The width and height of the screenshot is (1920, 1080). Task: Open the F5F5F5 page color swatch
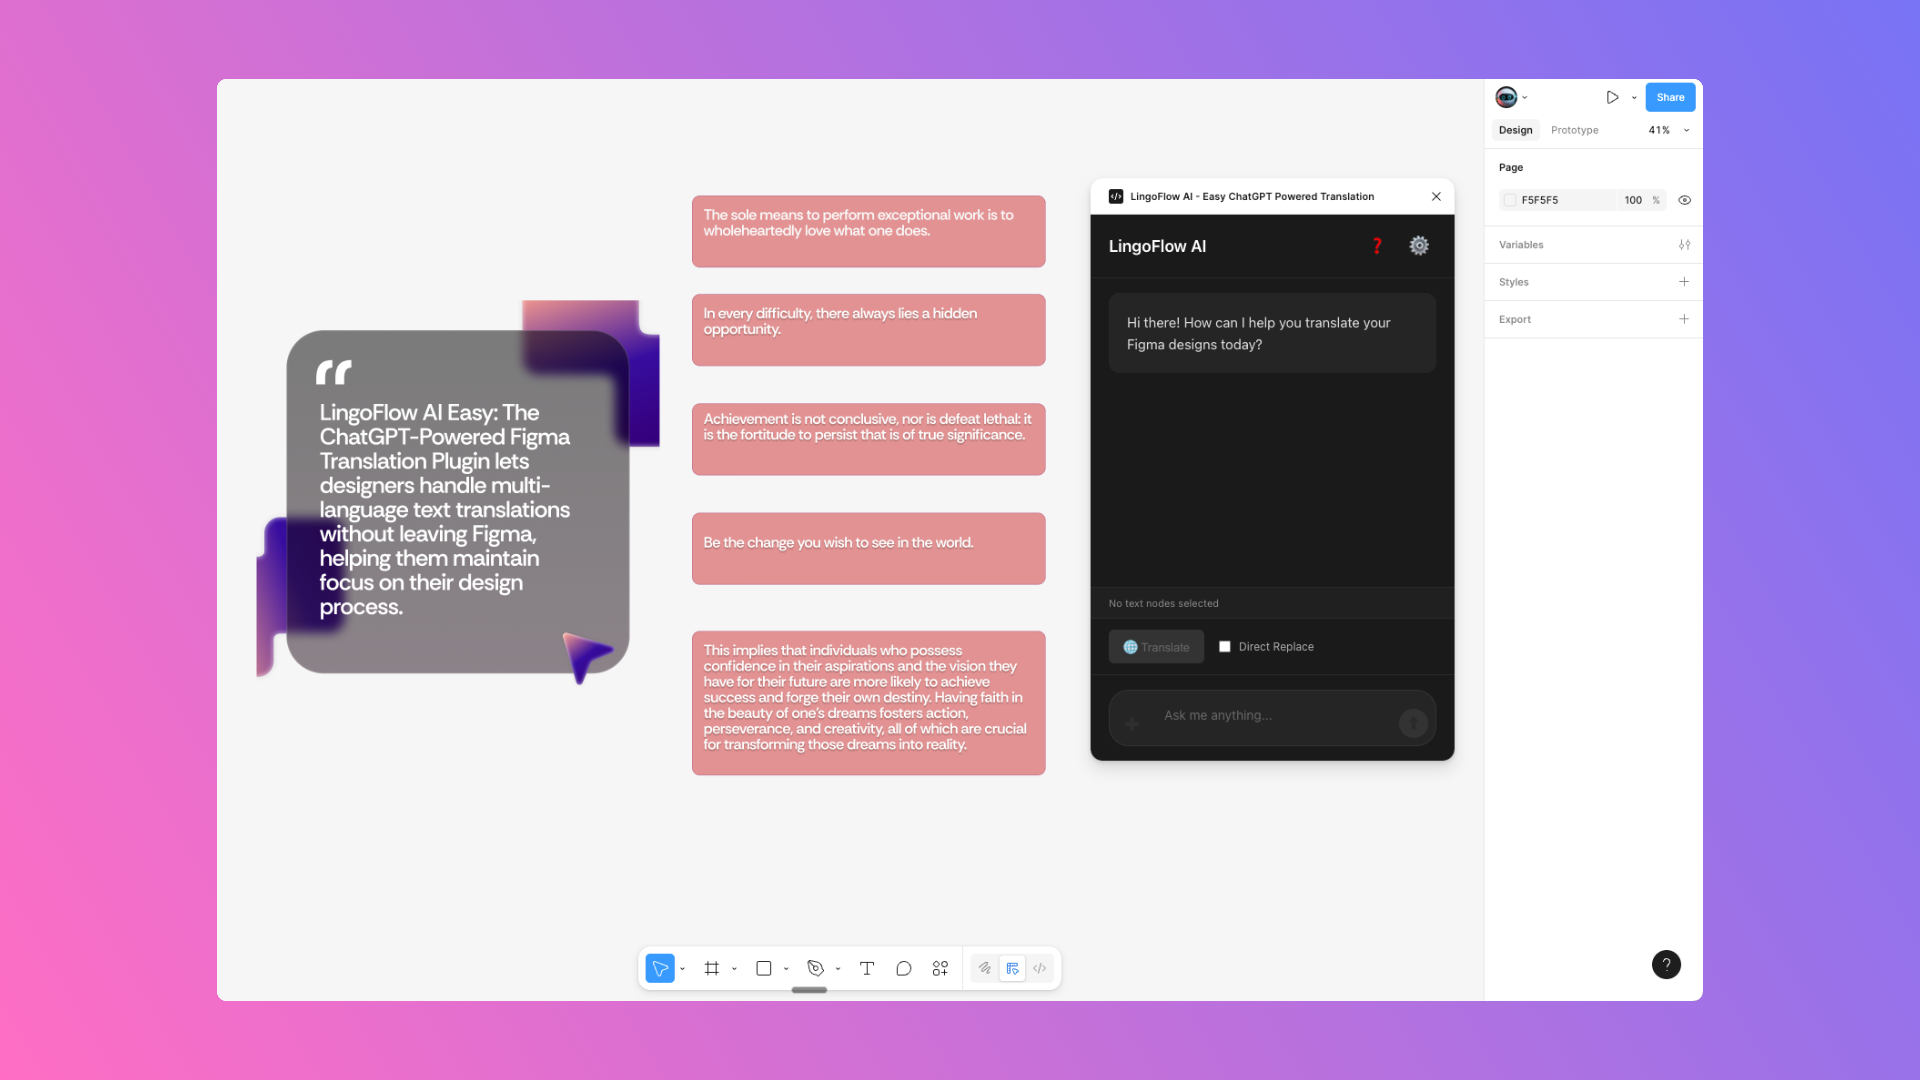pyautogui.click(x=1510, y=200)
